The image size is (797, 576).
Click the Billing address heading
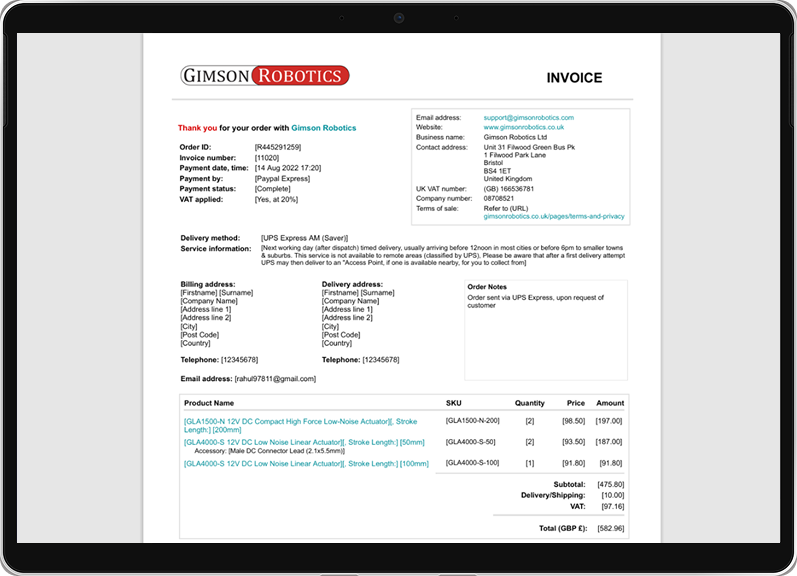[207, 284]
